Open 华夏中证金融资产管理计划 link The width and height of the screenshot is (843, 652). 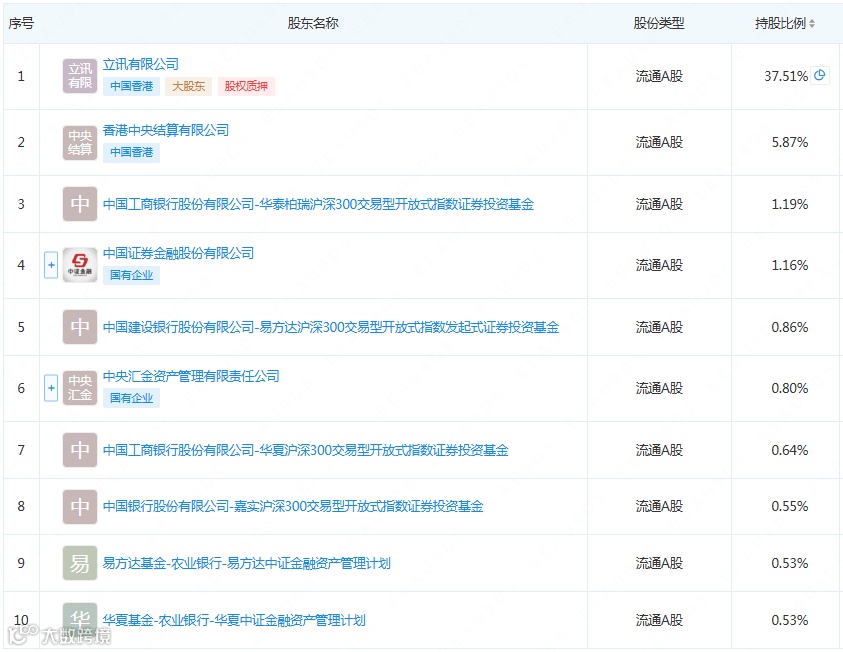(x=234, y=620)
